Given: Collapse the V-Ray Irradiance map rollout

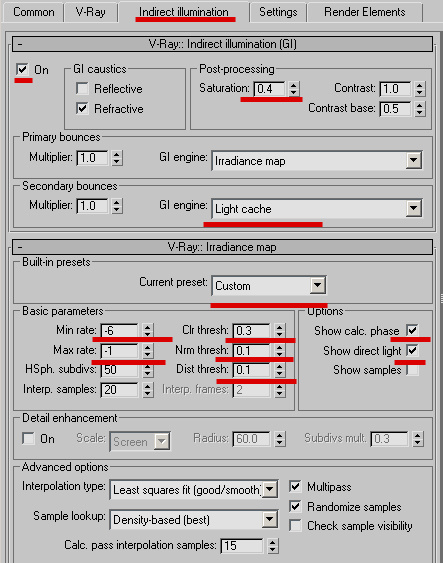Looking at the screenshot, I should pos(20,247).
